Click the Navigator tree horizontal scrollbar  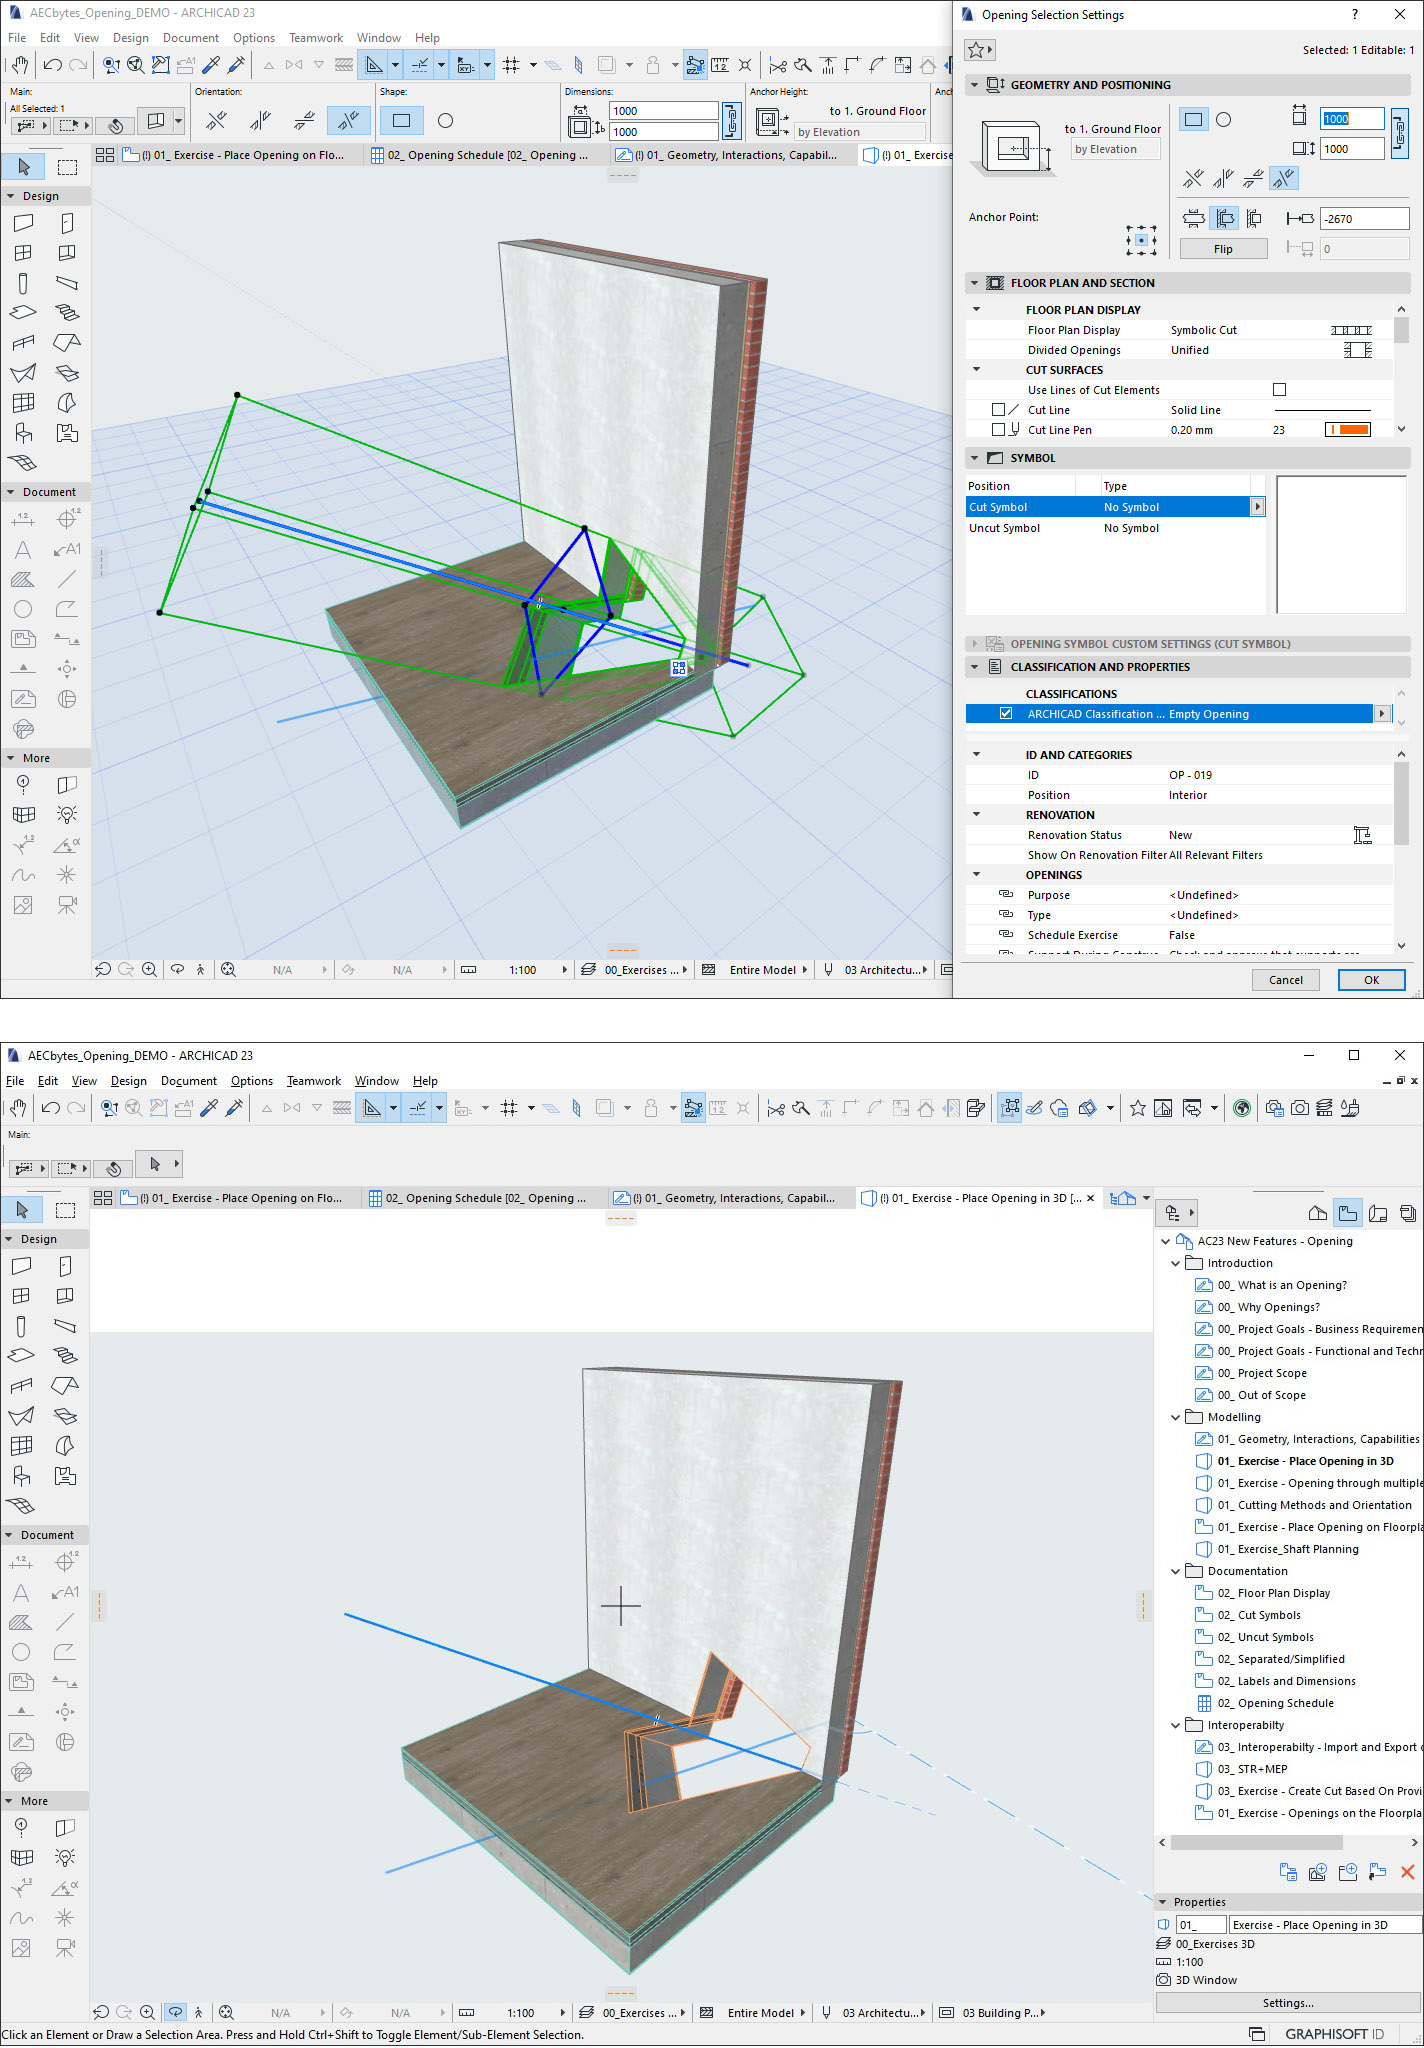tap(1255, 1842)
